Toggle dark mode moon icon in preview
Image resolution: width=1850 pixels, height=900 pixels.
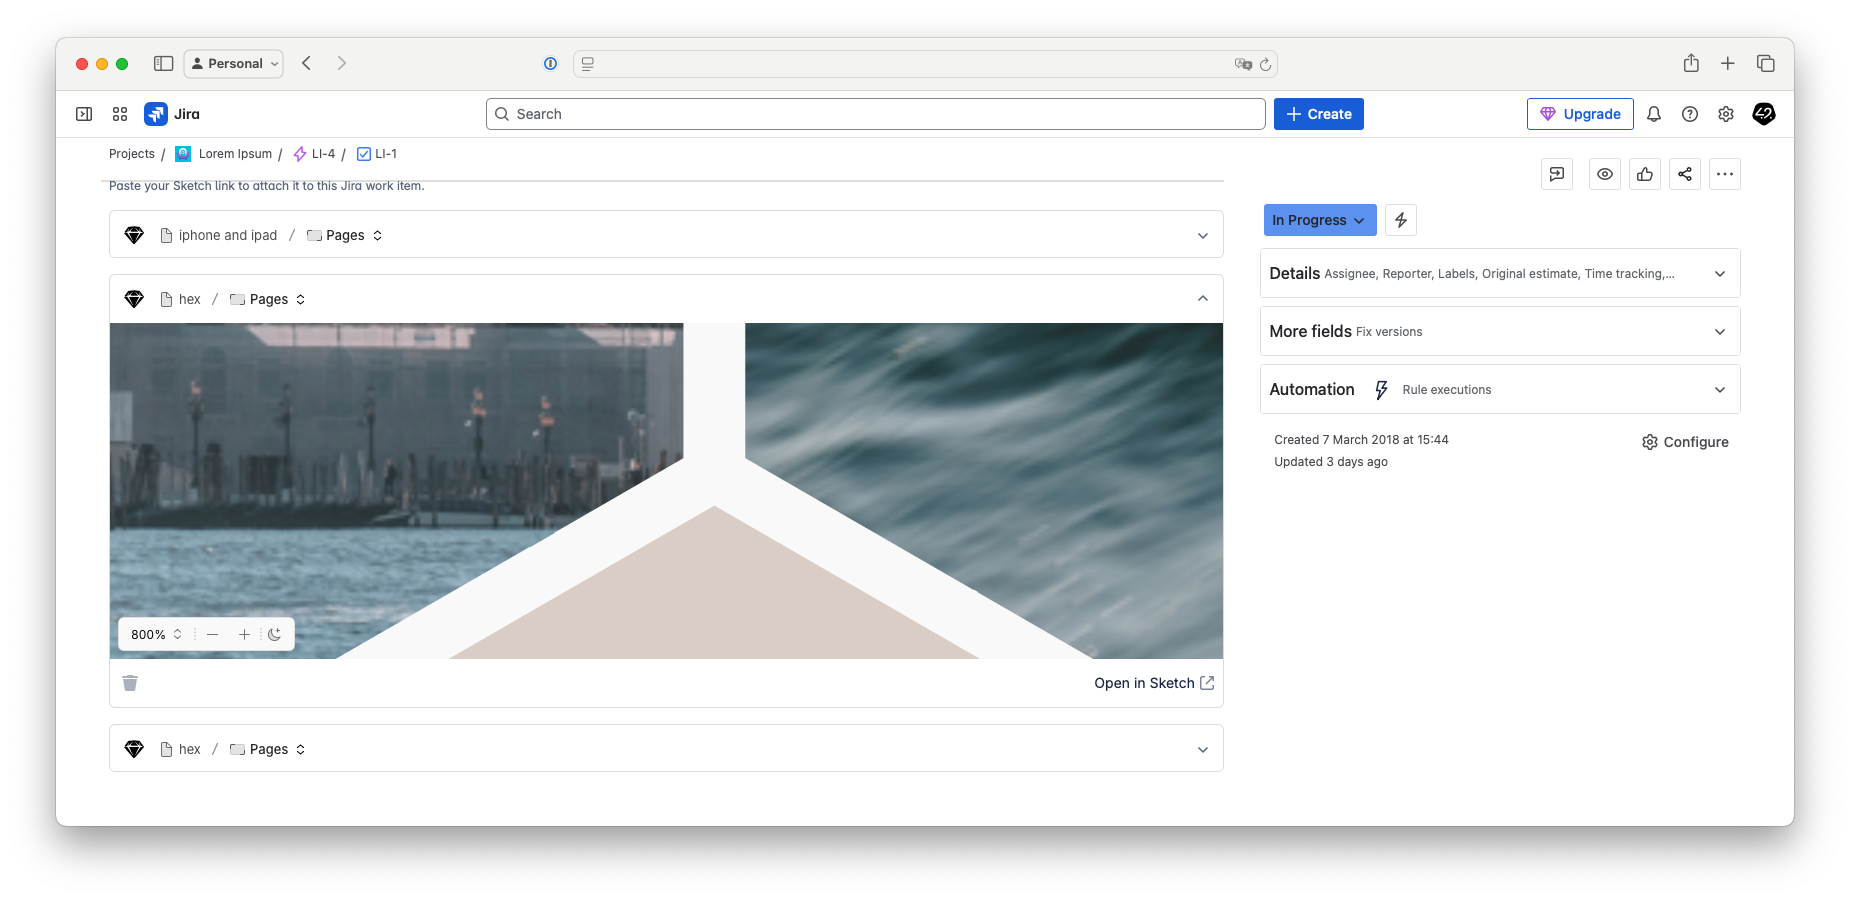tap(275, 634)
